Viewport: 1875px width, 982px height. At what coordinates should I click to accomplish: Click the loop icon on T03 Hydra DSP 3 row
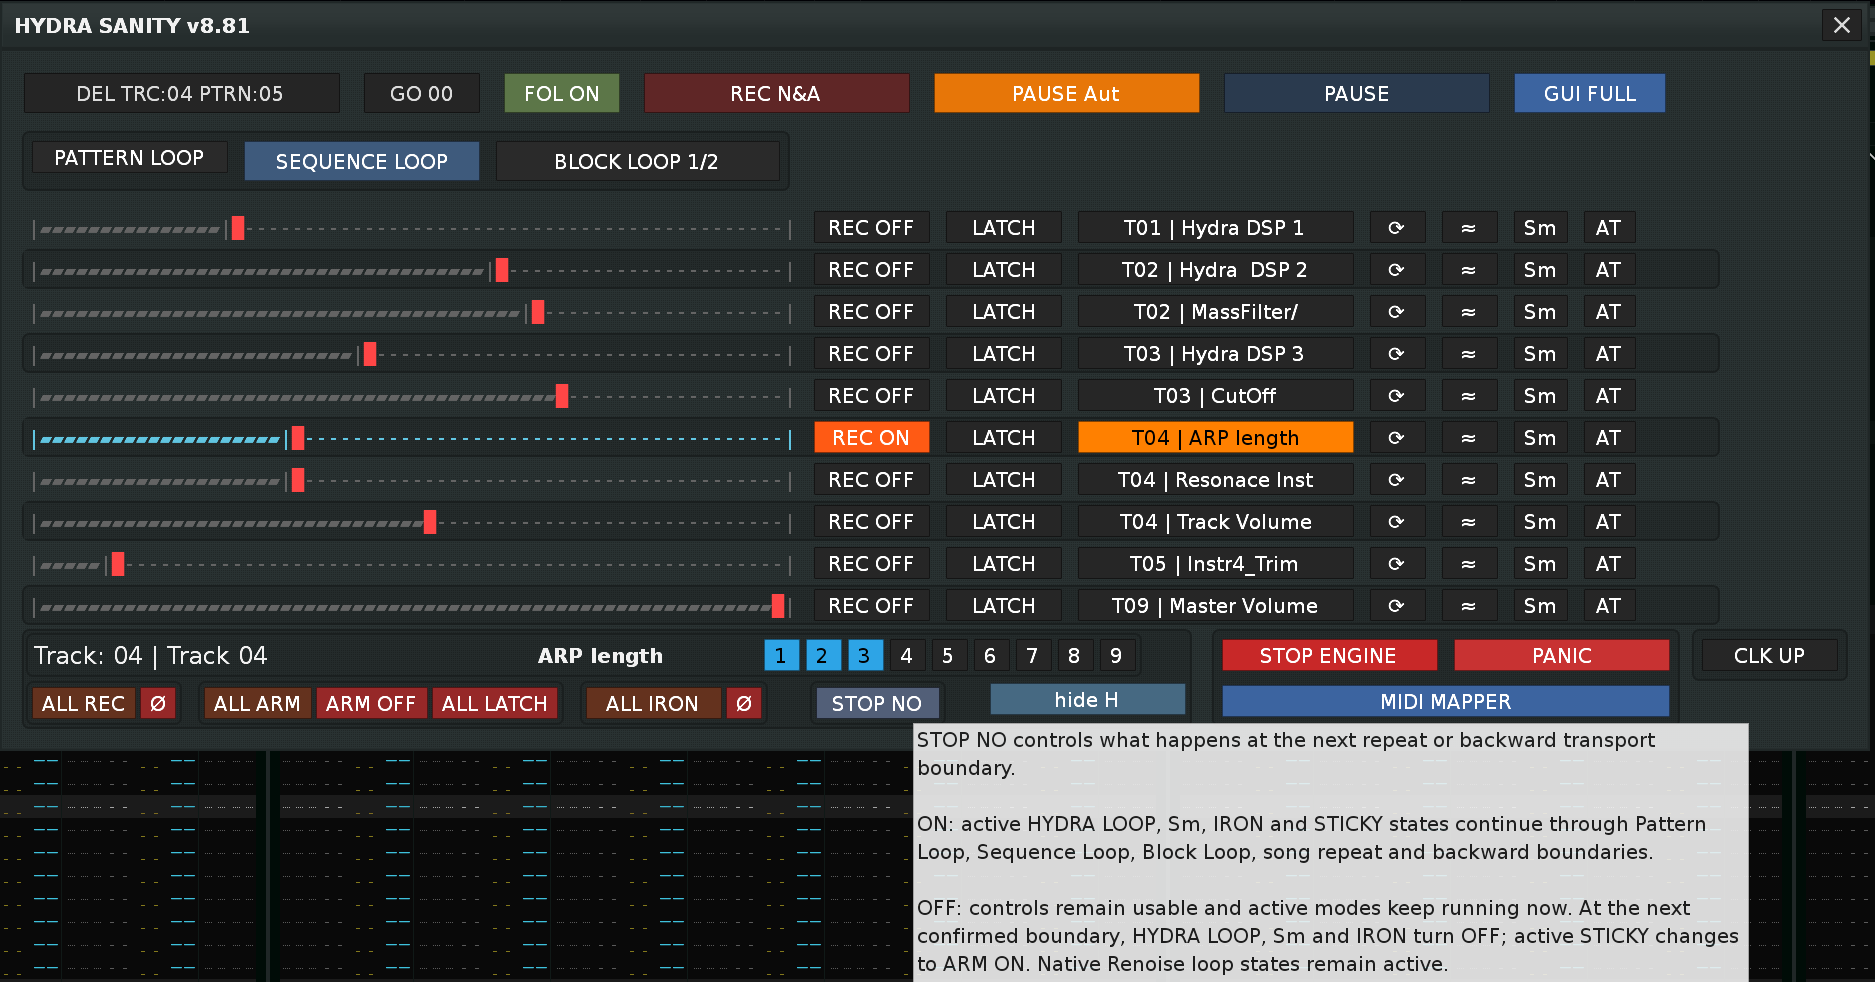click(1397, 354)
